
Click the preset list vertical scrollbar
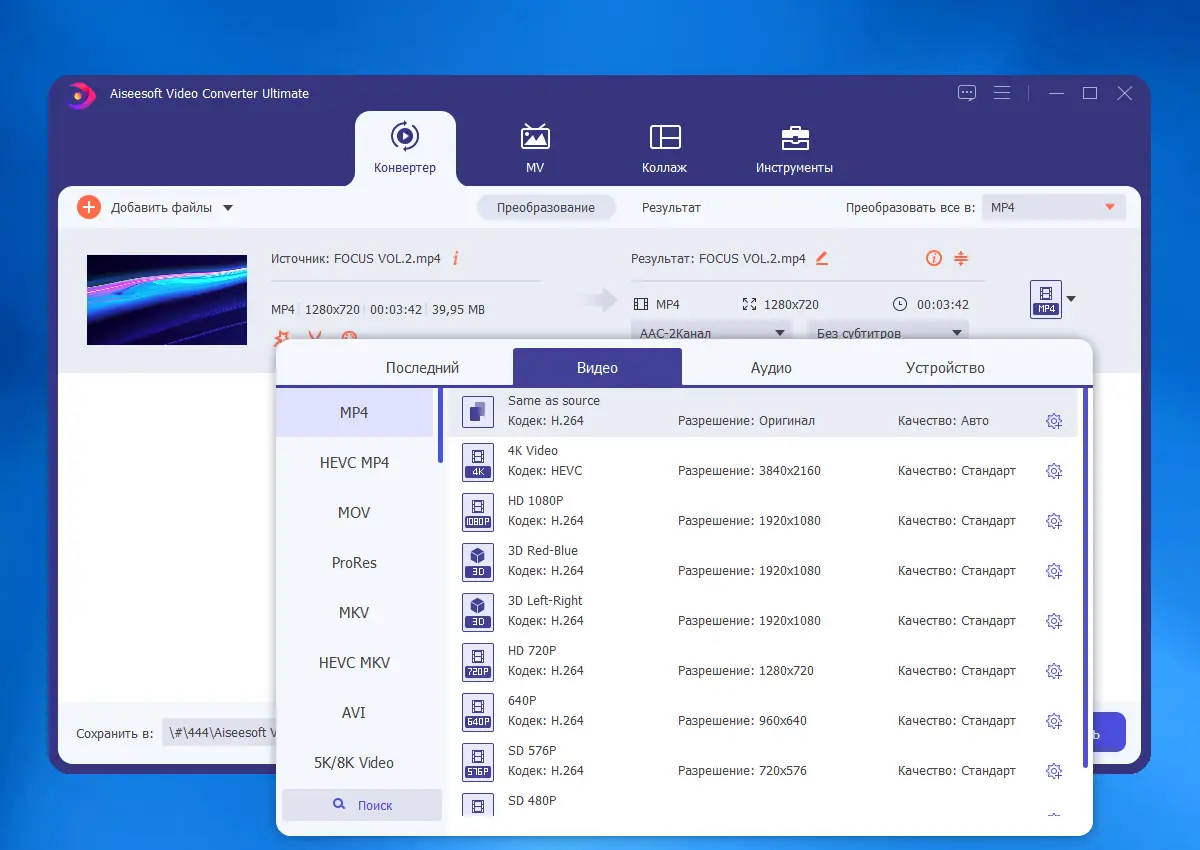tap(1086, 578)
